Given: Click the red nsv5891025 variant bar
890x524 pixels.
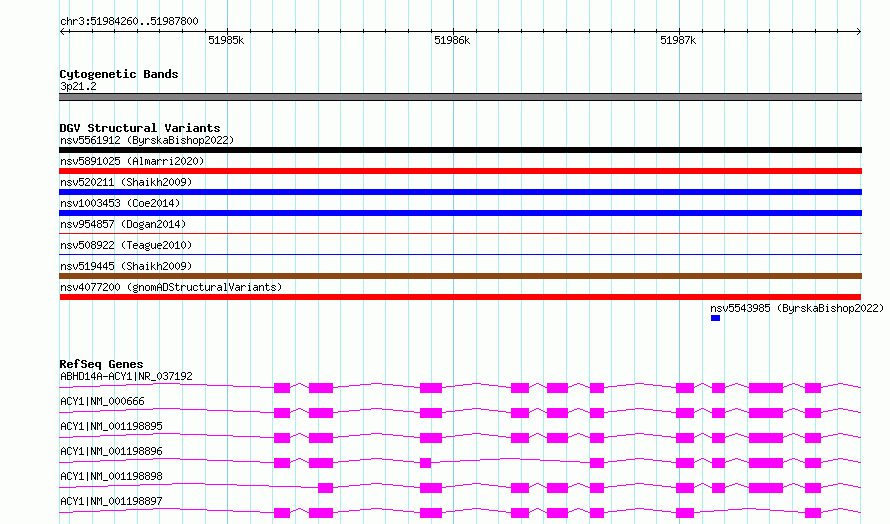Looking at the screenshot, I should (460, 171).
